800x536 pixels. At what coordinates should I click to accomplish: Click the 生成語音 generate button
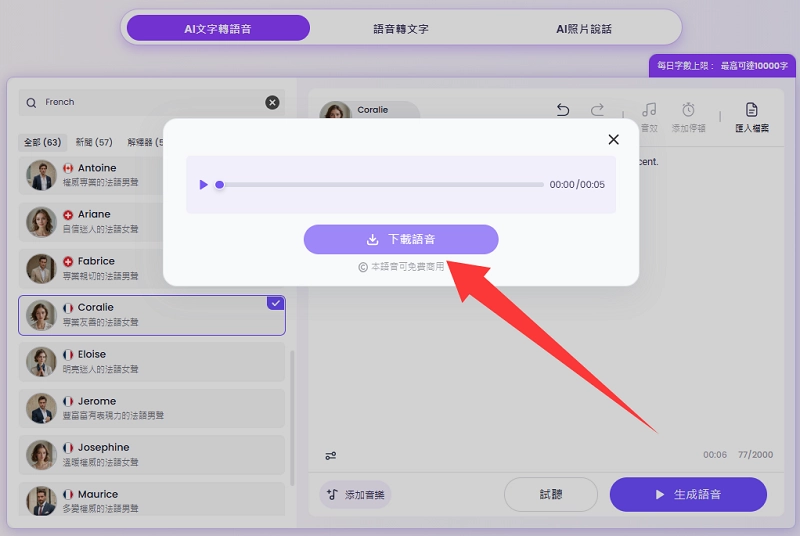688,494
